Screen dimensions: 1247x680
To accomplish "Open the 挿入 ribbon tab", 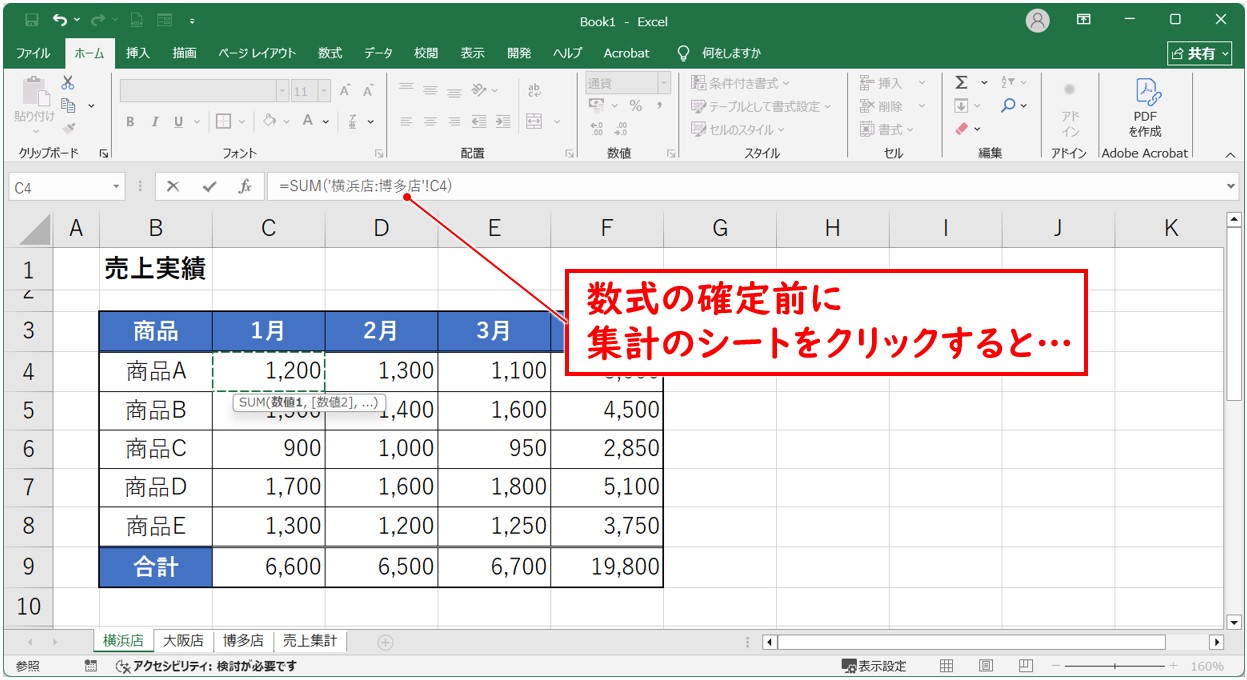I will coord(138,53).
